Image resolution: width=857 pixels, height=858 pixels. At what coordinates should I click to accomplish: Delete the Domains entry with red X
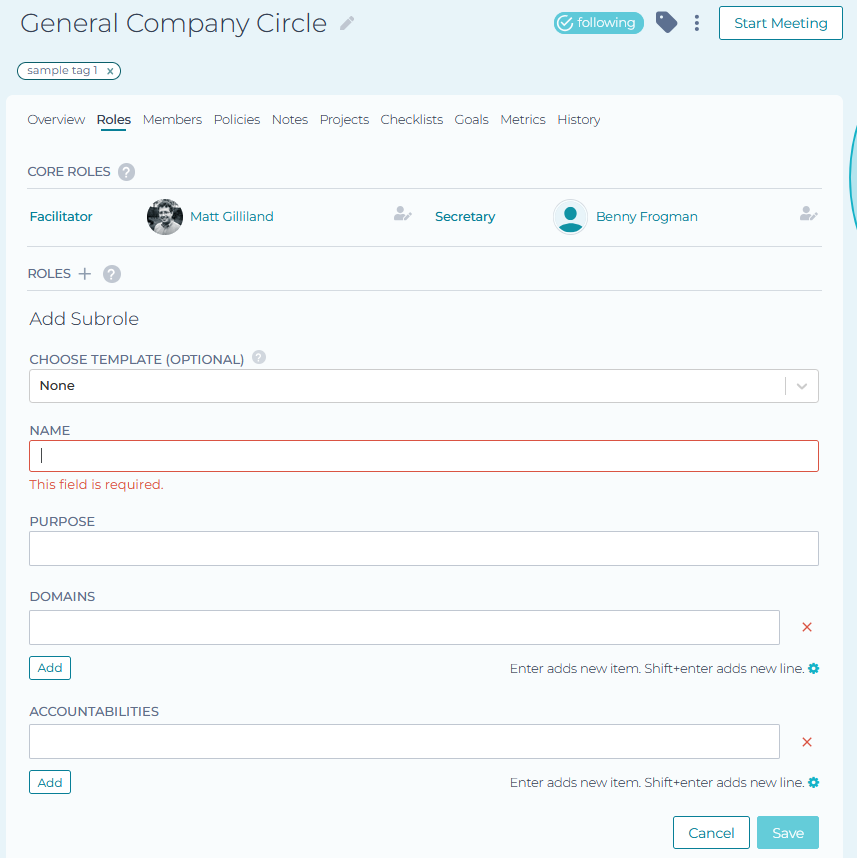click(807, 627)
